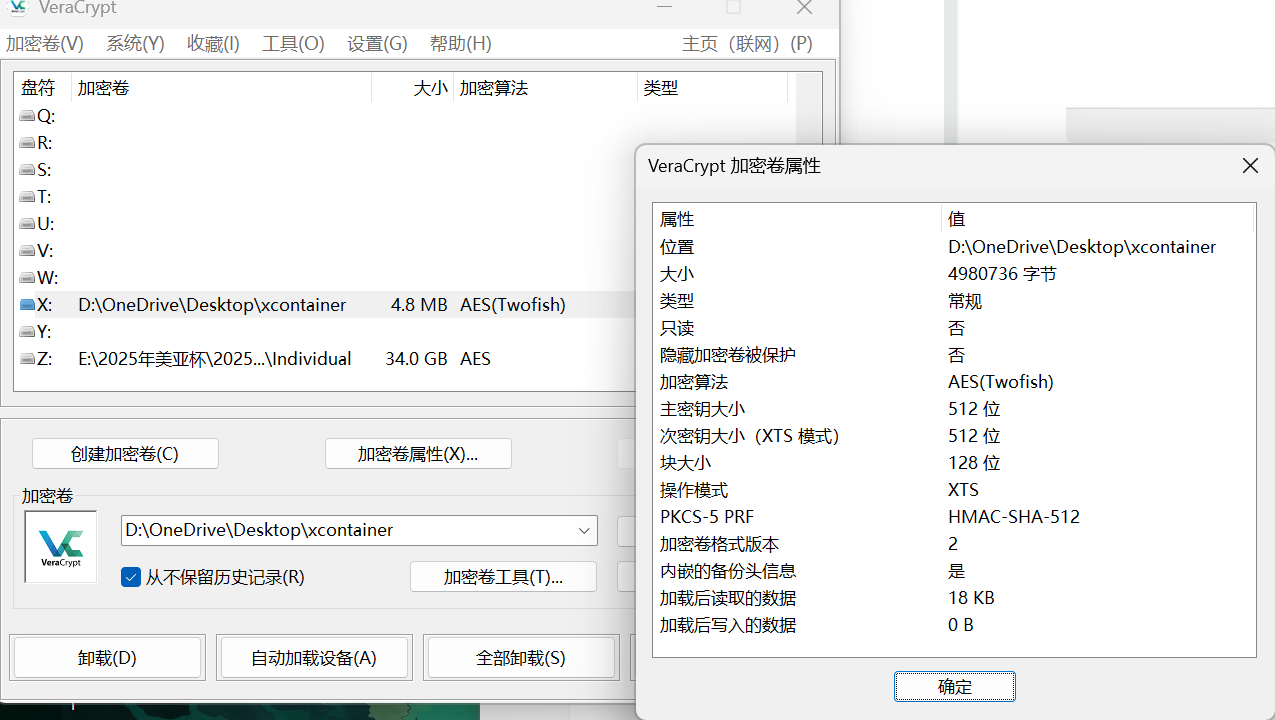Select drive icon for R:
This screenshot has height=720, width=1275.
pyautogui.click(x=27, y=143)
